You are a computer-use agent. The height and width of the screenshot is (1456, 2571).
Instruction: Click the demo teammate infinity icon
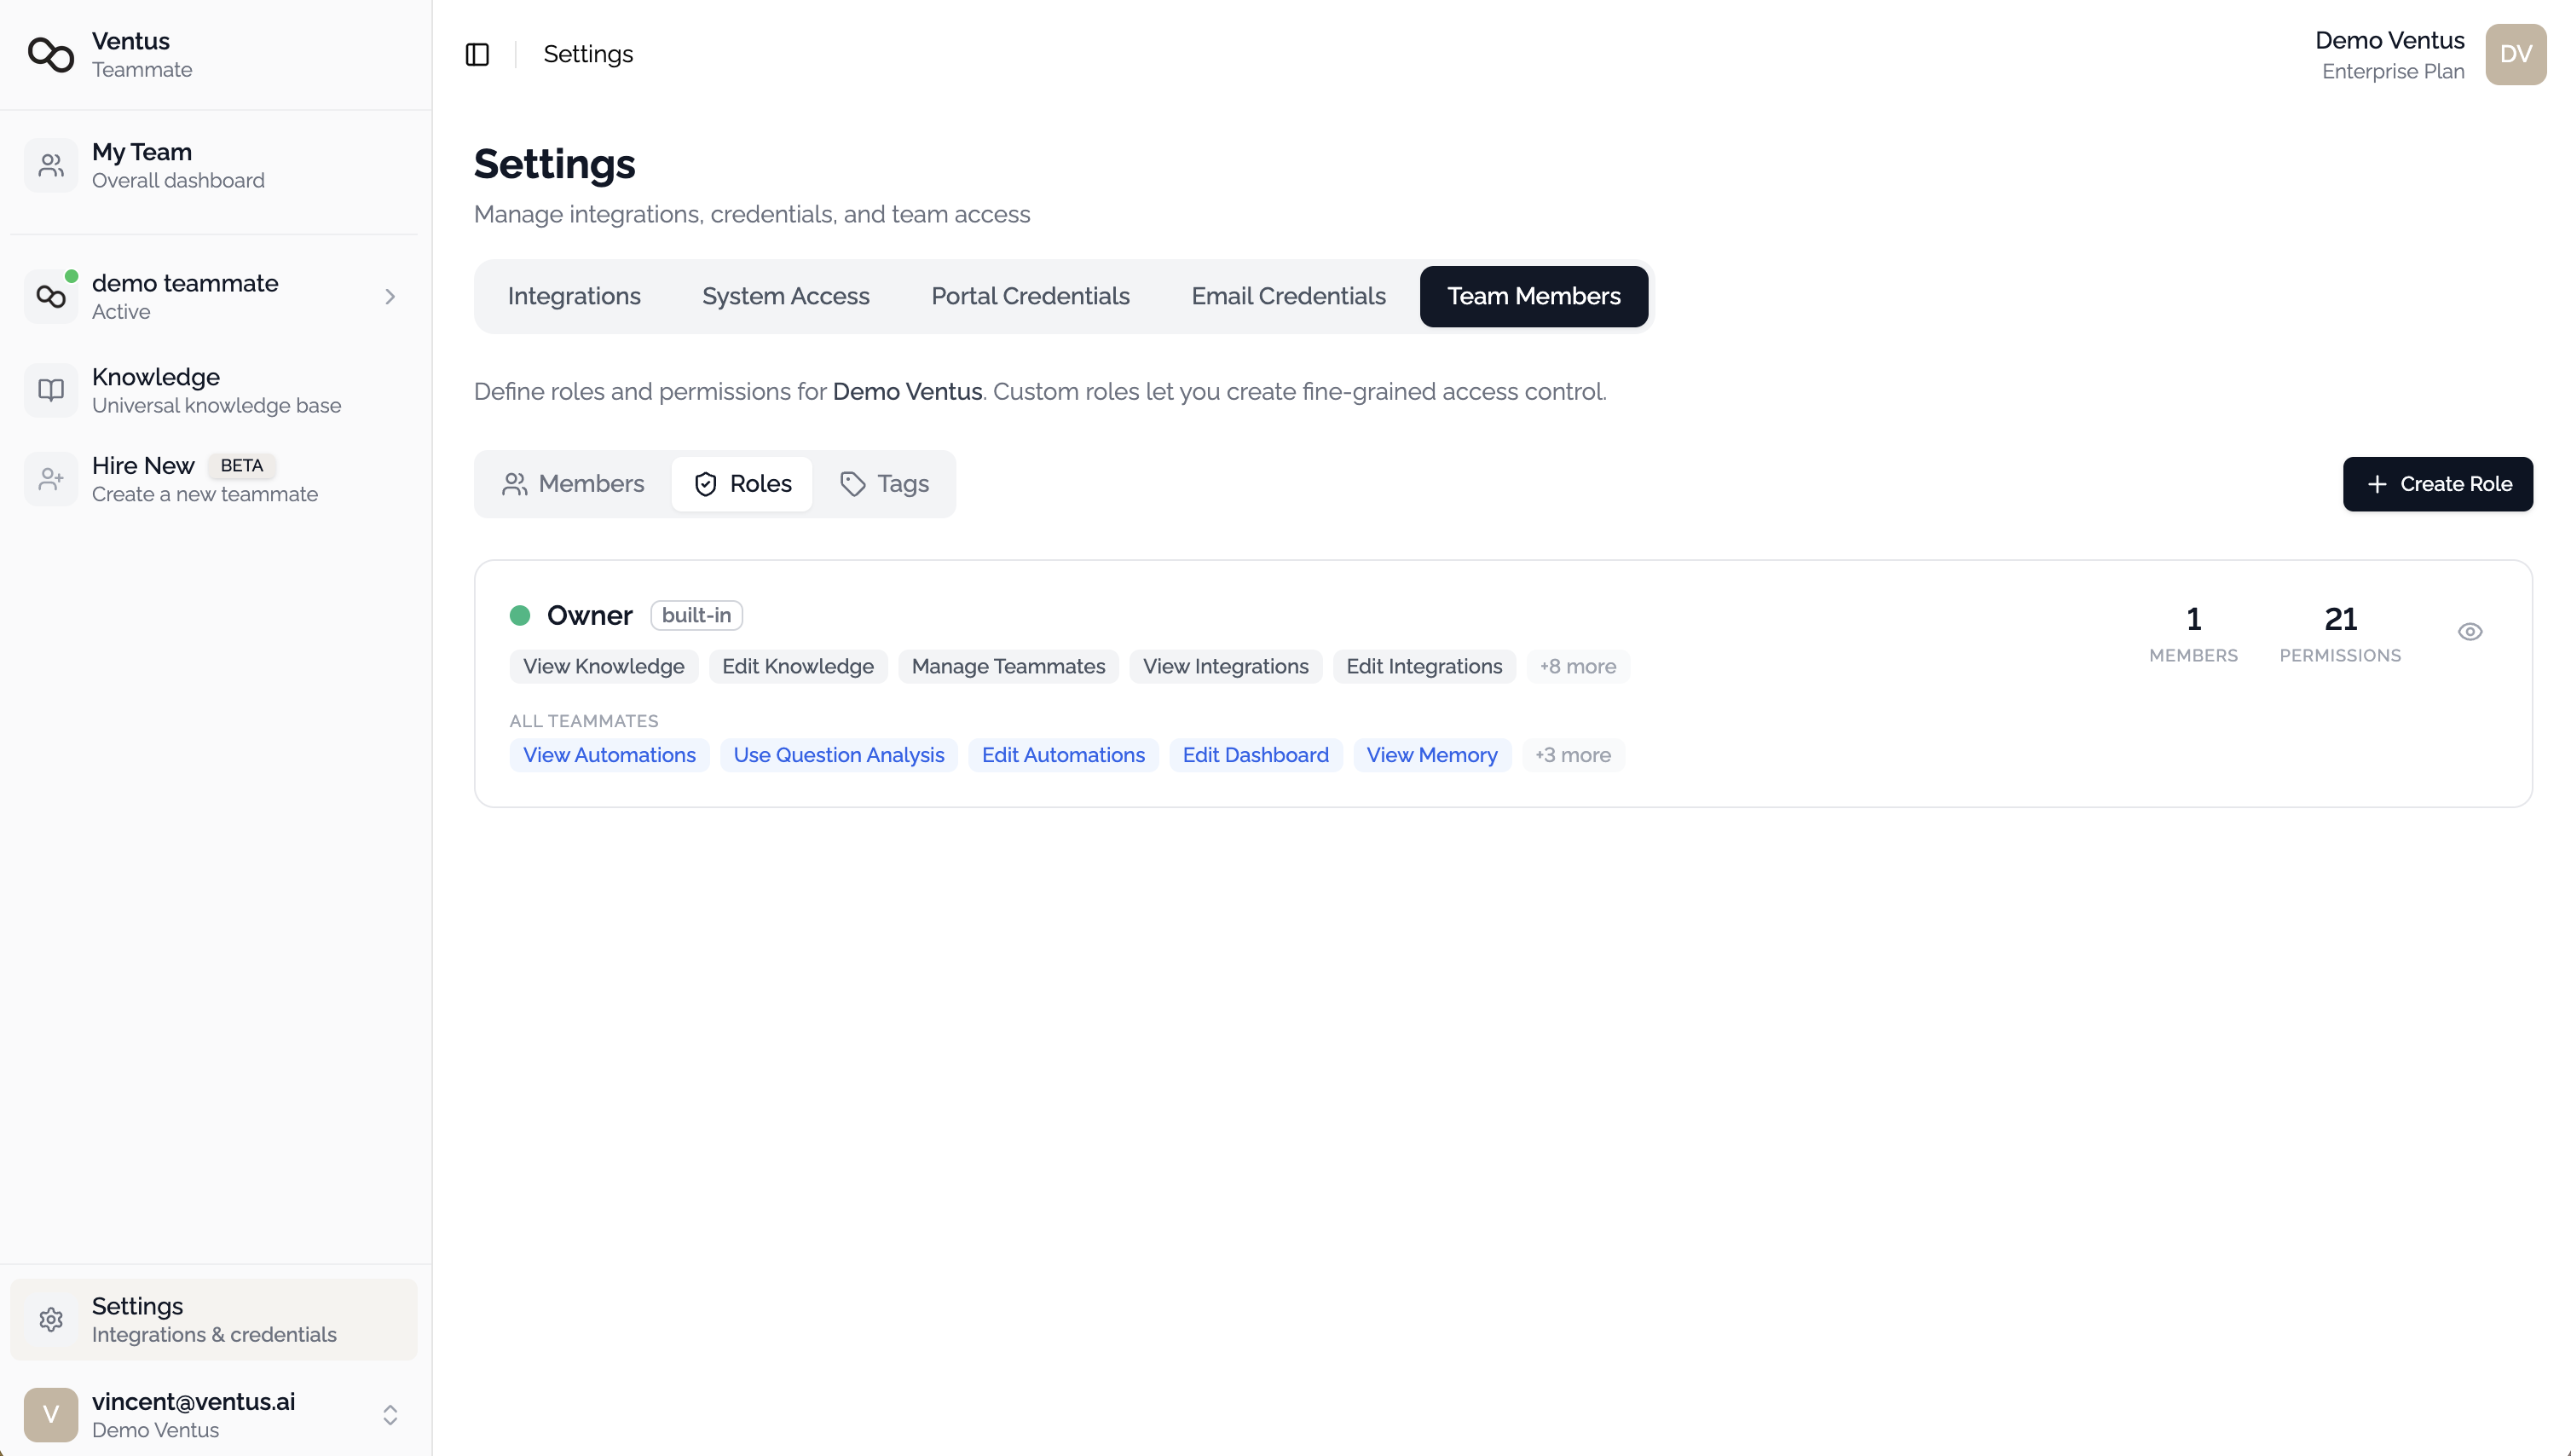coord(51,296)
